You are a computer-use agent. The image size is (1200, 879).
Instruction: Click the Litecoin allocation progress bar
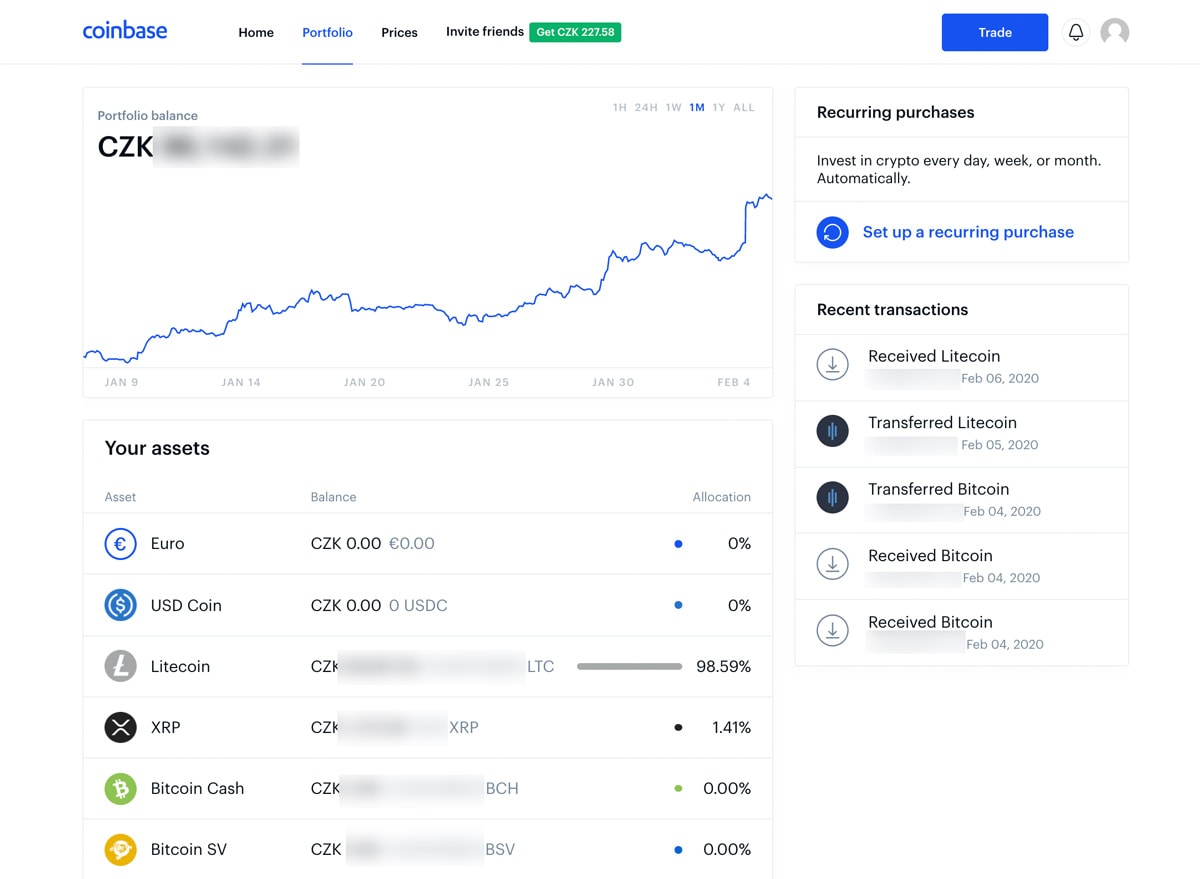tap(629, 666)
